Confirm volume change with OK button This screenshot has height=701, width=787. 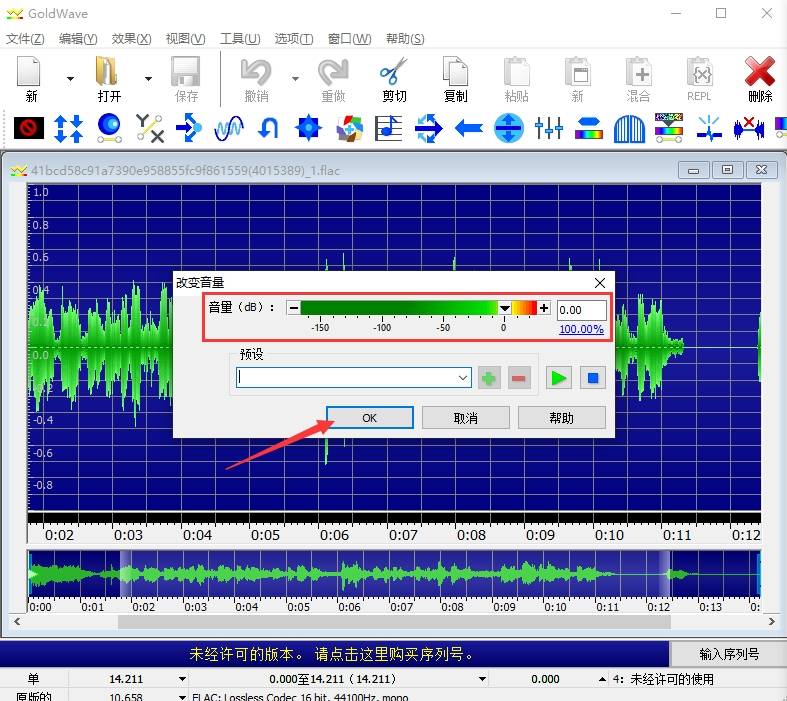click(x=370, y=417)
